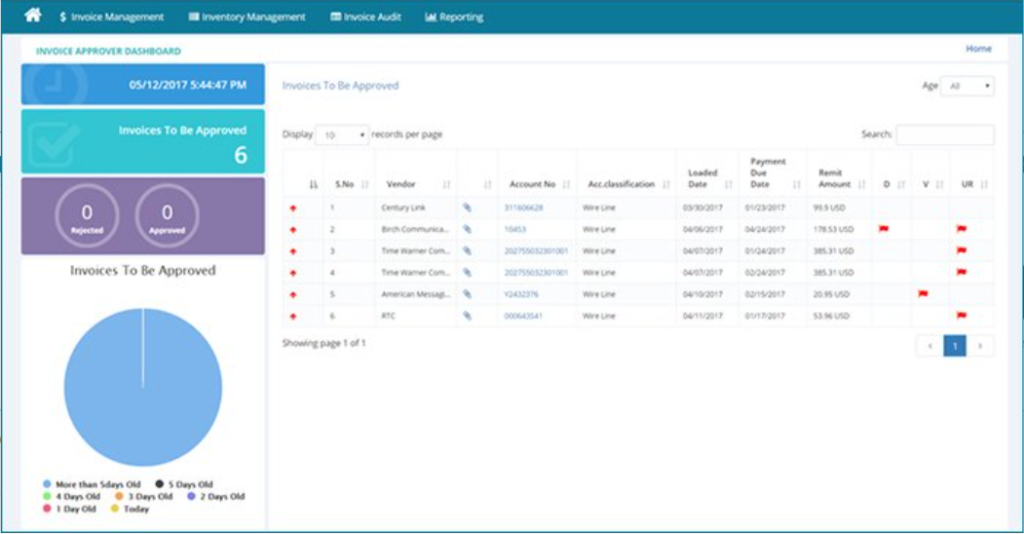Image resolution: width=1024 pixels, height=534 pixels.
Task: Click the D flag on Birch Communications row
Action: pyautogui.click(x=883, y=229)
